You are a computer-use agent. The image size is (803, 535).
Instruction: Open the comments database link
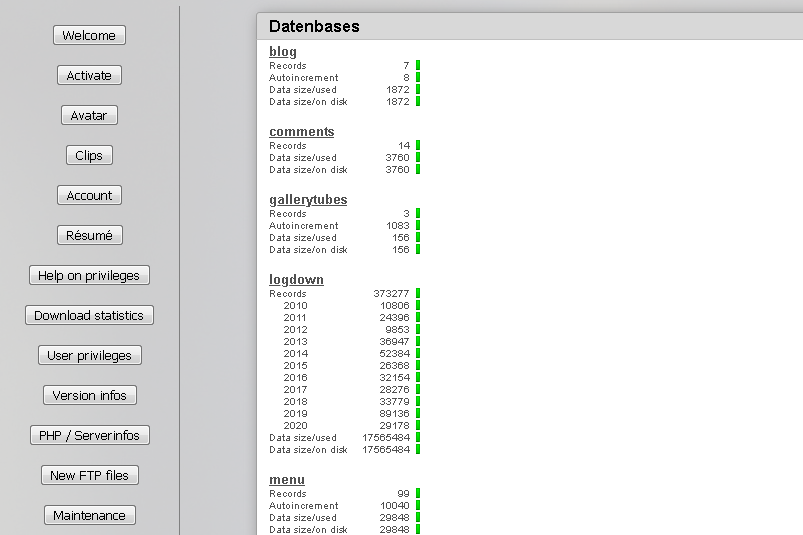[301, 132]
